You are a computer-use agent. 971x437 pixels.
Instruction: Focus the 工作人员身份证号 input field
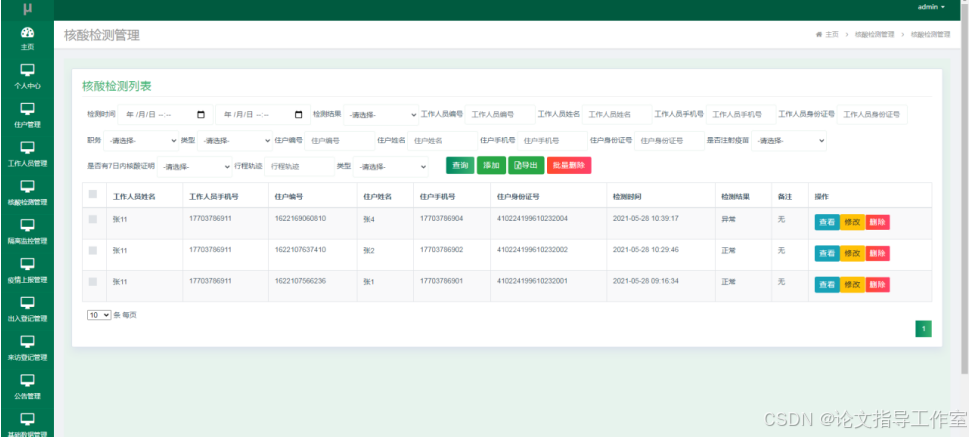point(872,115)
